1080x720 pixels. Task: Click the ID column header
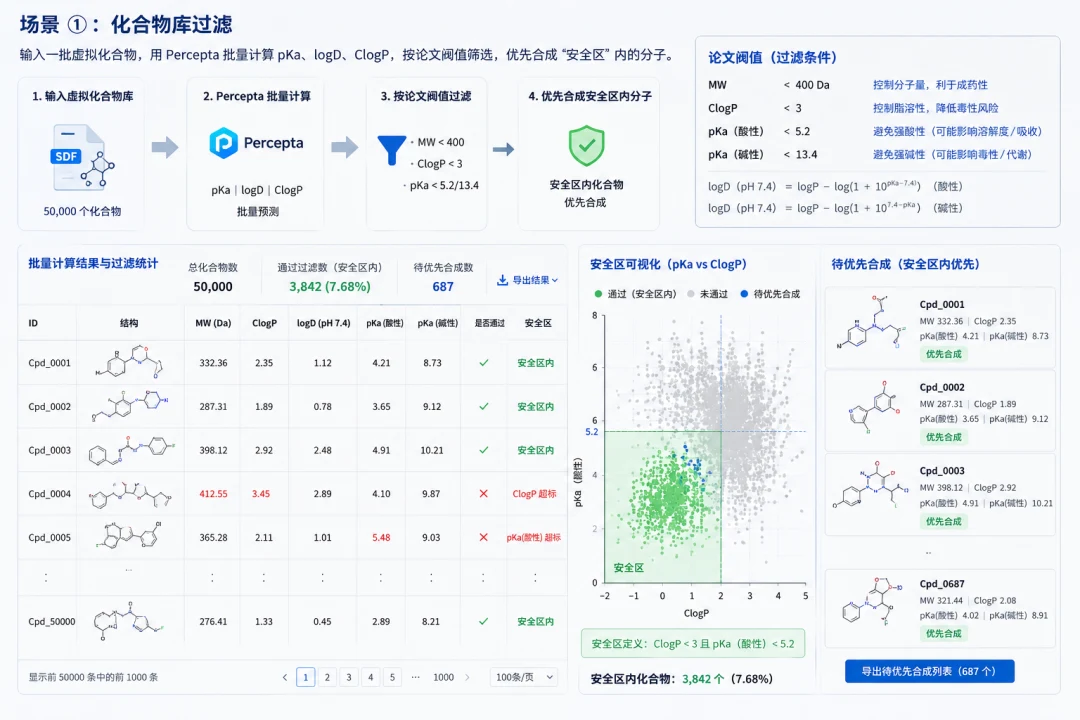click(x=33, y=322)
